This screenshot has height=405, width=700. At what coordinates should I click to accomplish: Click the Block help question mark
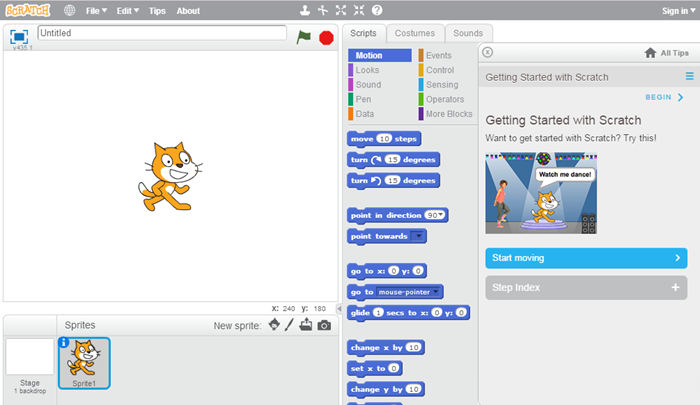click(x=377, y=10)
